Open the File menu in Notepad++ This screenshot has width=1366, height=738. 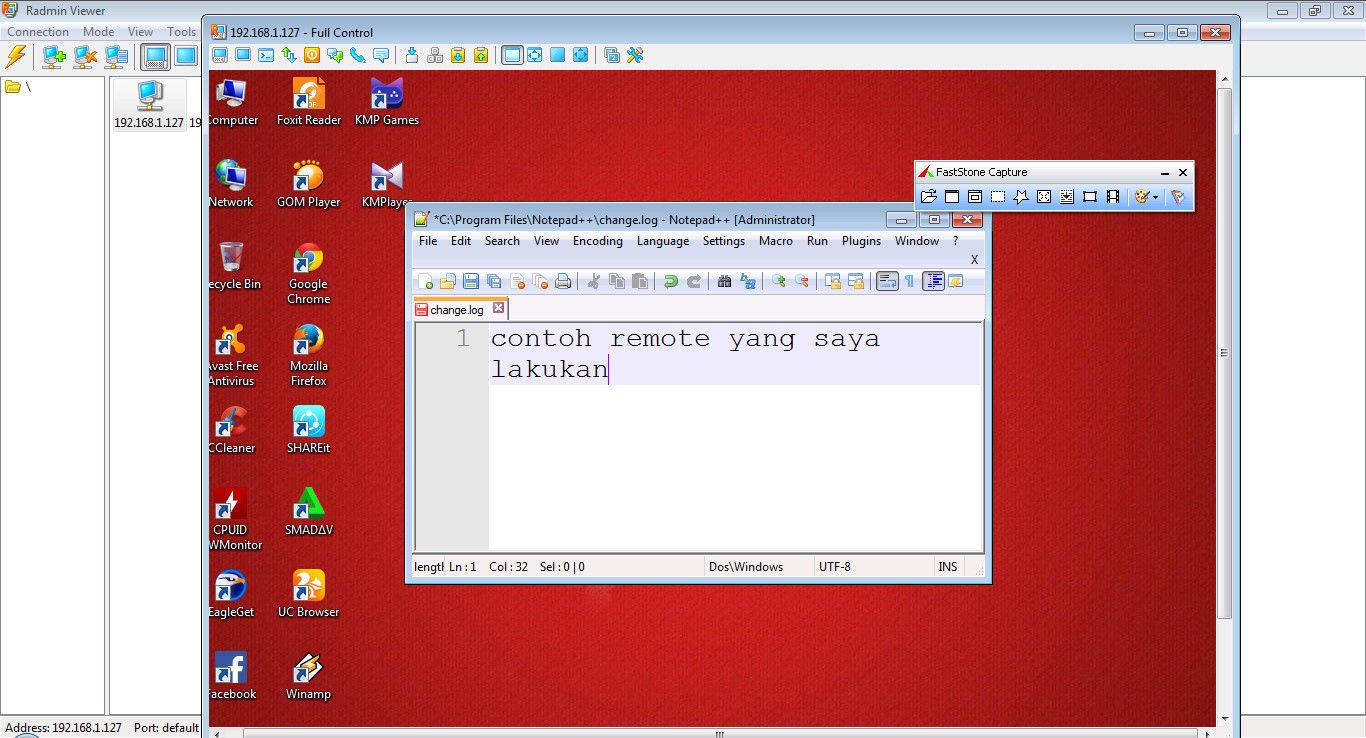tap(428, 241)
